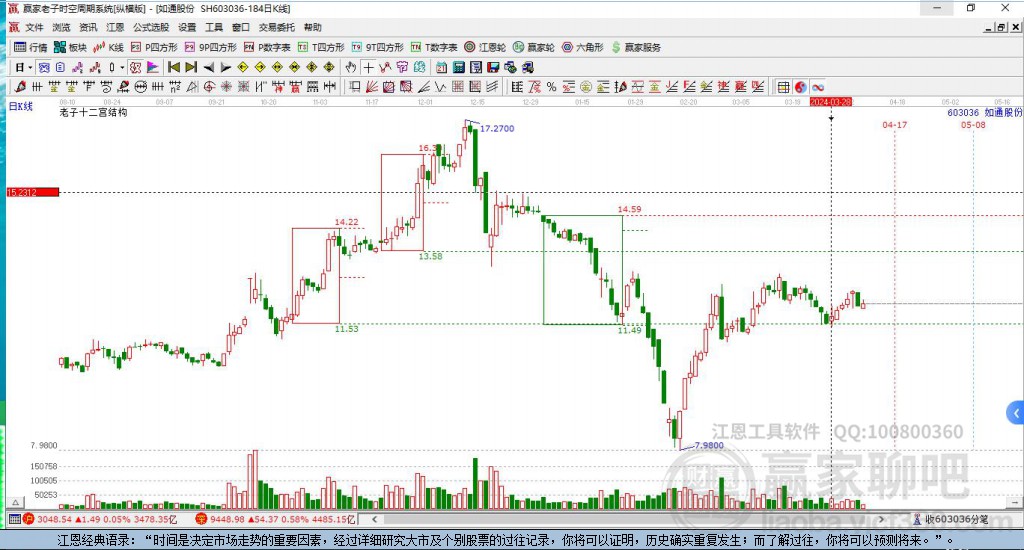Screen dimensions: 1024x550
Task: Select the red fan lines tool
Action: tap(372, 87)
